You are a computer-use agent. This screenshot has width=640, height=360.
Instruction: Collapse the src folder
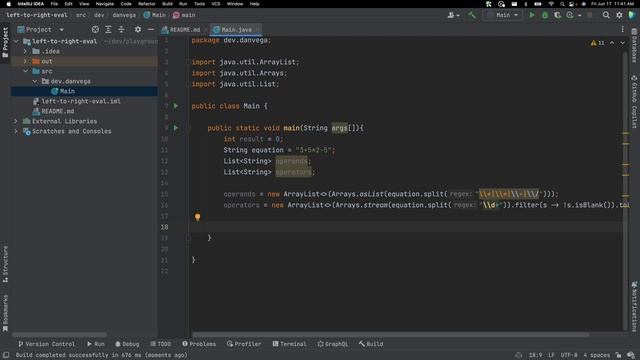25,71
